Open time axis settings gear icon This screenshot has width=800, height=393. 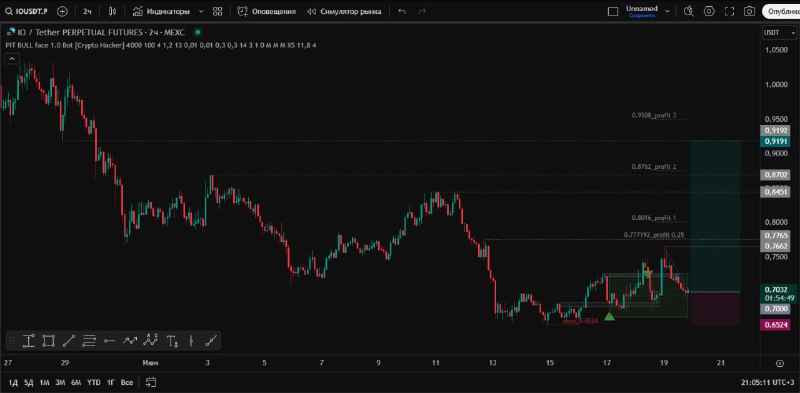coord(780,363)
